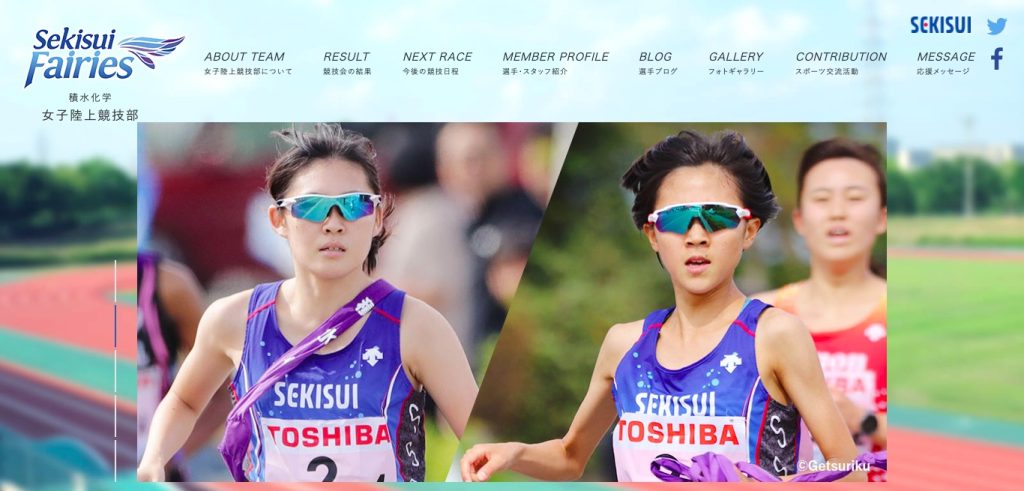This screenshot has height=491, width=1024.
Task: Open the Facebook icon link
Action: pyautogui.click(x=997, y=59)
